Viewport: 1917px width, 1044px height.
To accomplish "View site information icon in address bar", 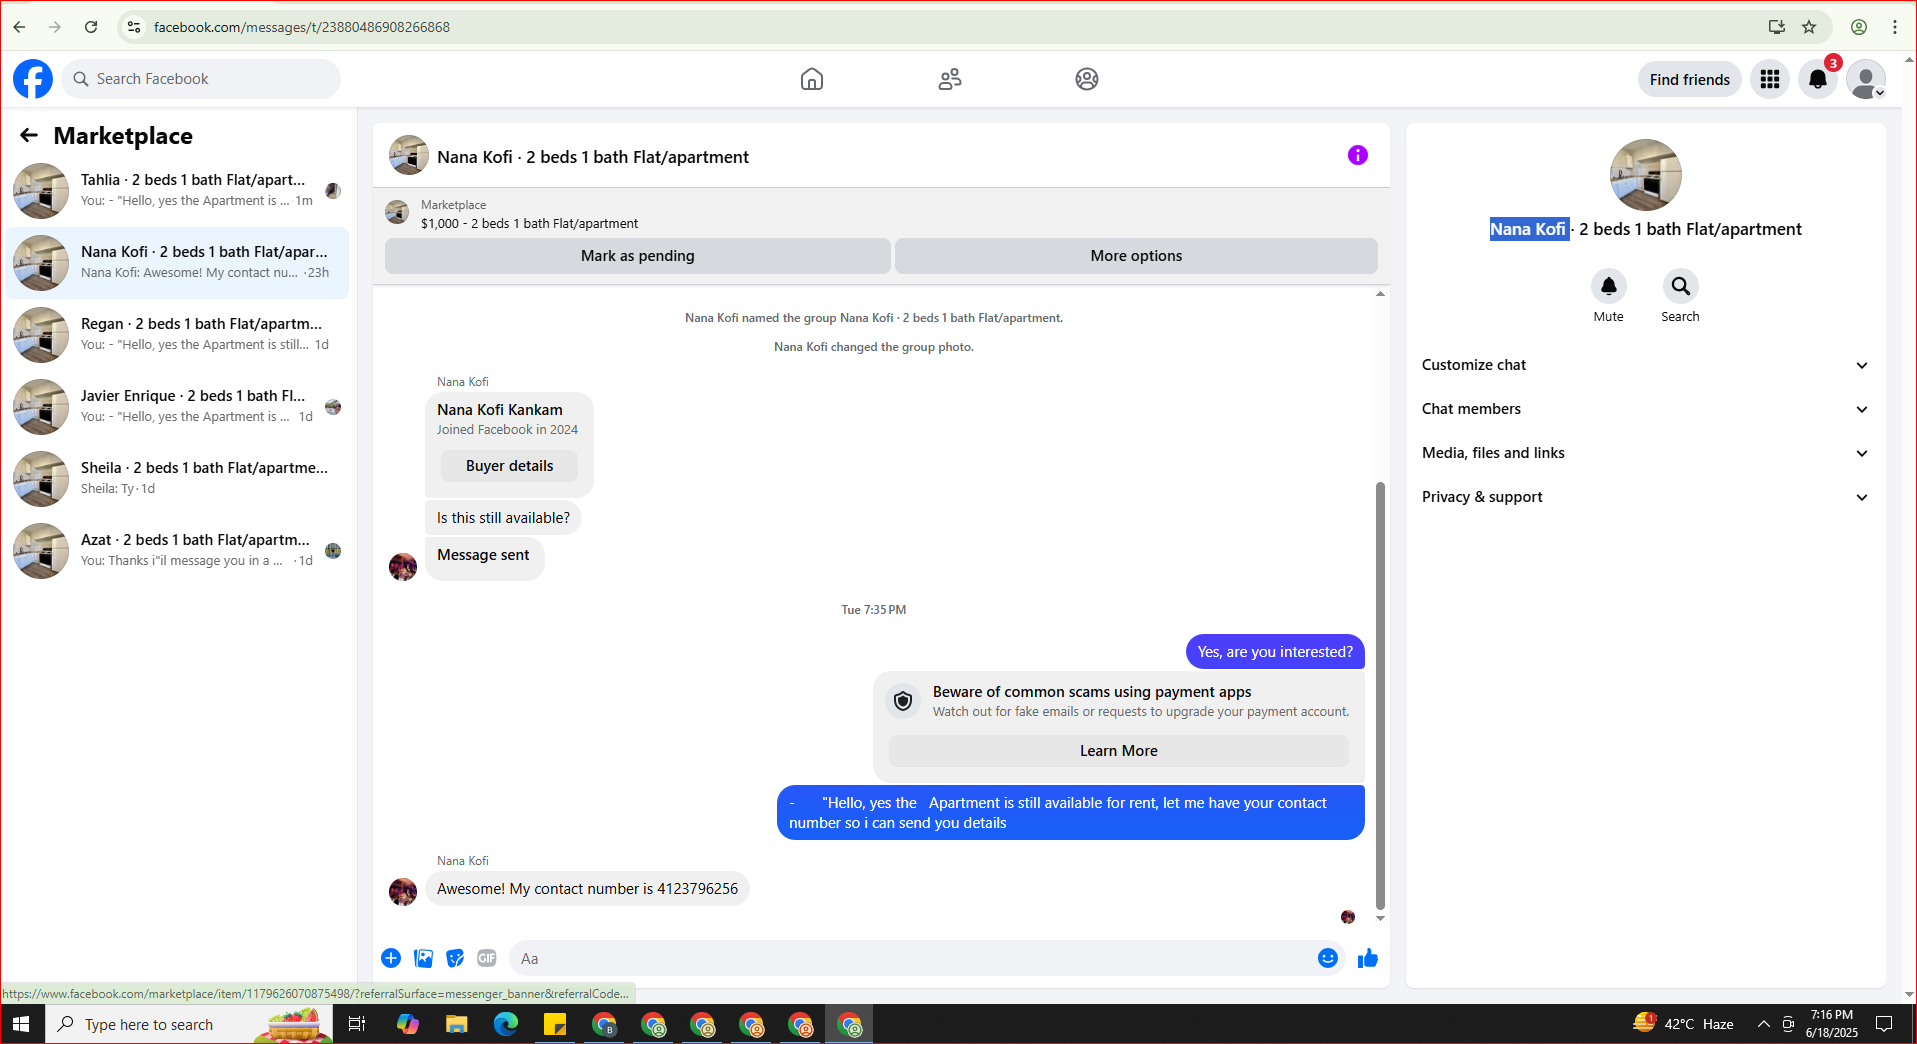I will pos(134,27).
